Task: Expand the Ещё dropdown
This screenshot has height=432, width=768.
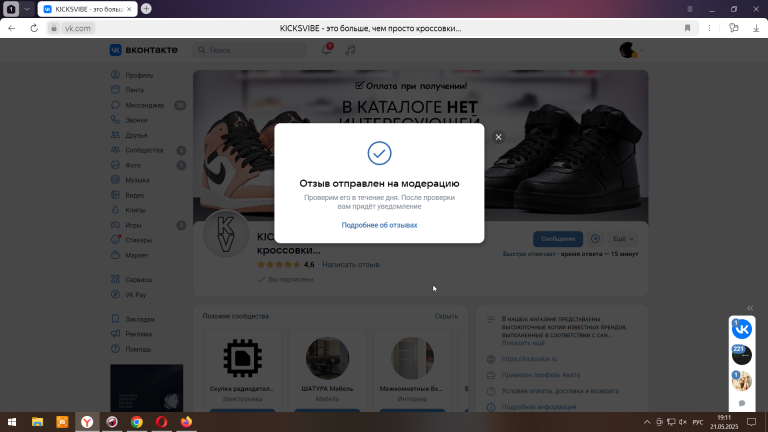Action: tap(623, 239)
